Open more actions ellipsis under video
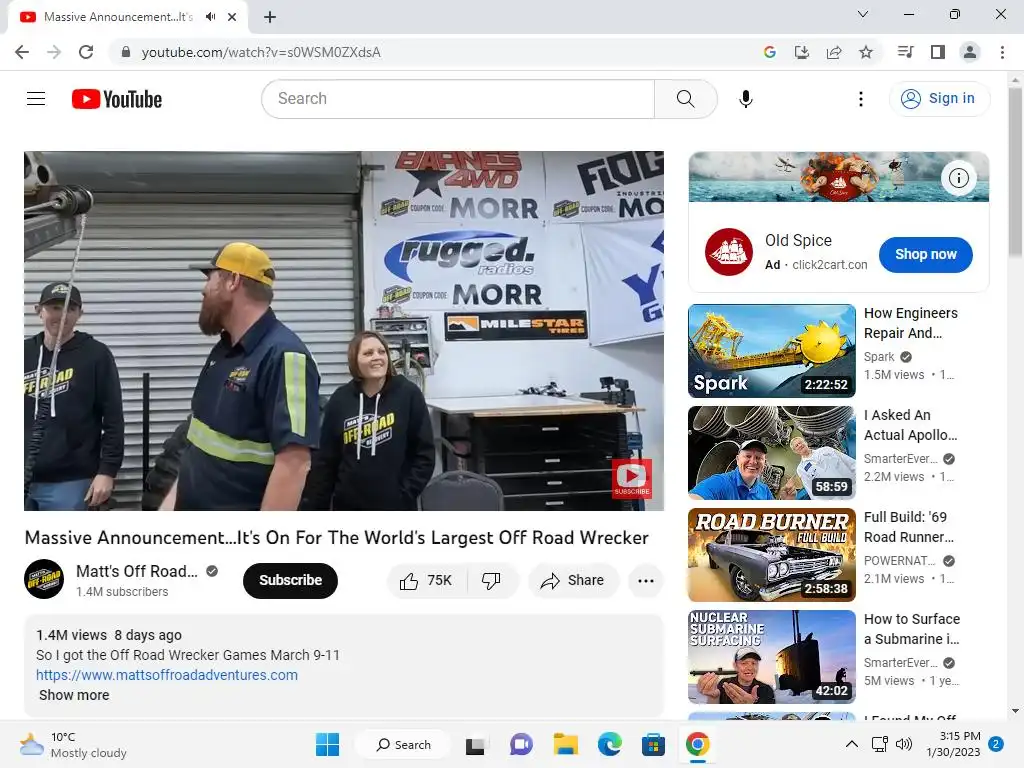This screenshot has width=1024, height=768. point(645,580)
